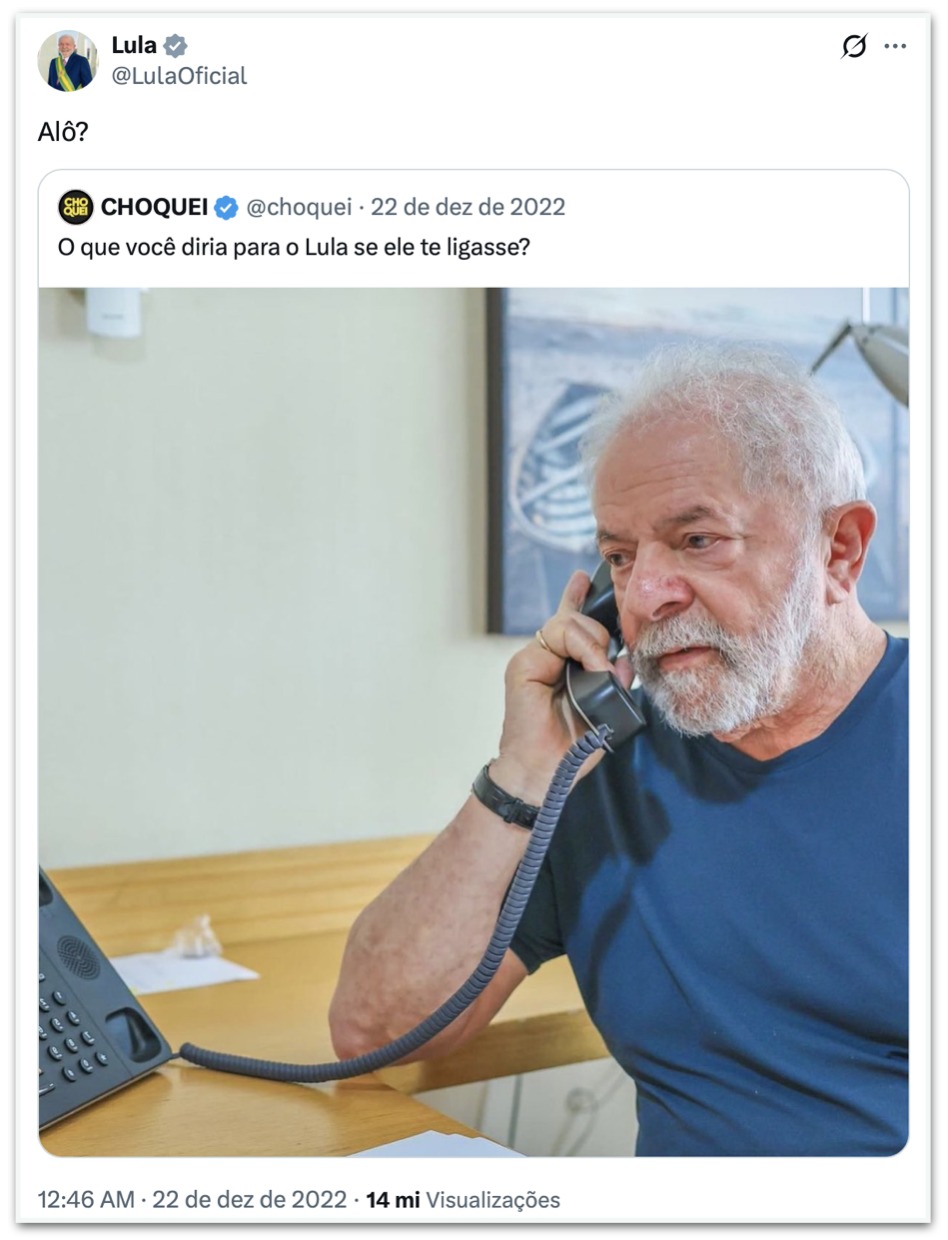The height and width of the screenshot is (1240, 948).
Task: Click the Grok slashed-circle icon
Action: coord(854,46)
